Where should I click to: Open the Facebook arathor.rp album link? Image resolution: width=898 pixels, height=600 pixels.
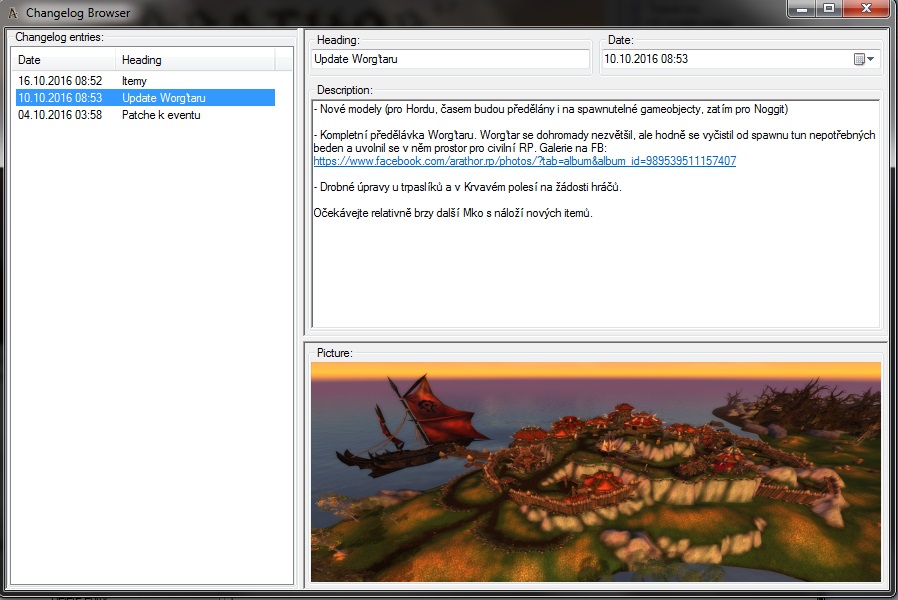pos(524,161)
